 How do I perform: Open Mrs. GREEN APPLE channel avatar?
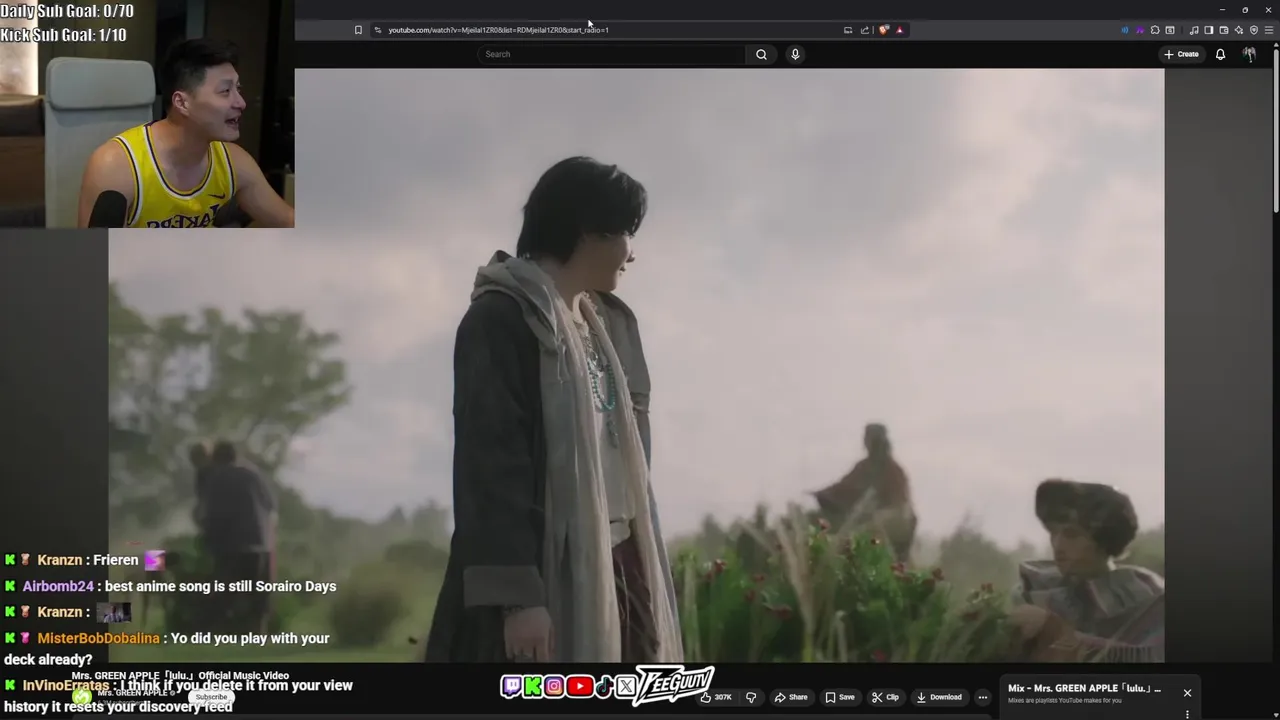tap(82, 697)
